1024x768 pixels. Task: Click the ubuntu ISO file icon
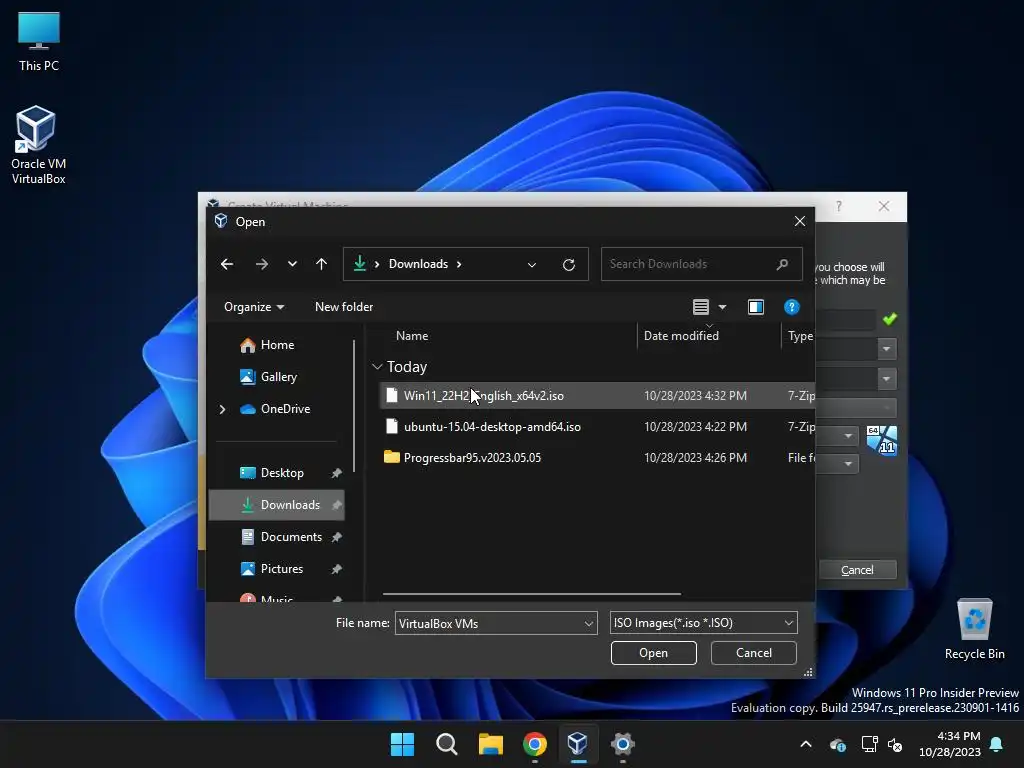click(x=392, y=426)
